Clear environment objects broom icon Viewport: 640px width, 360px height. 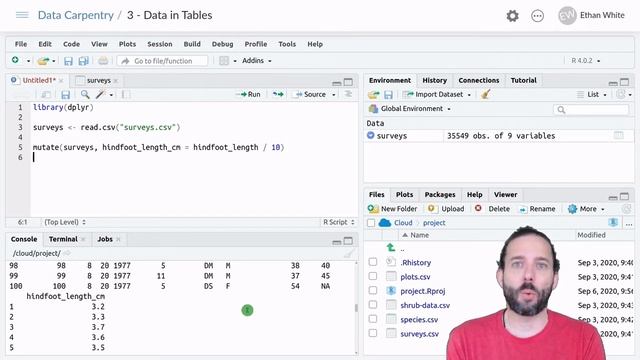pyautogui.click(x=485, y=95)
